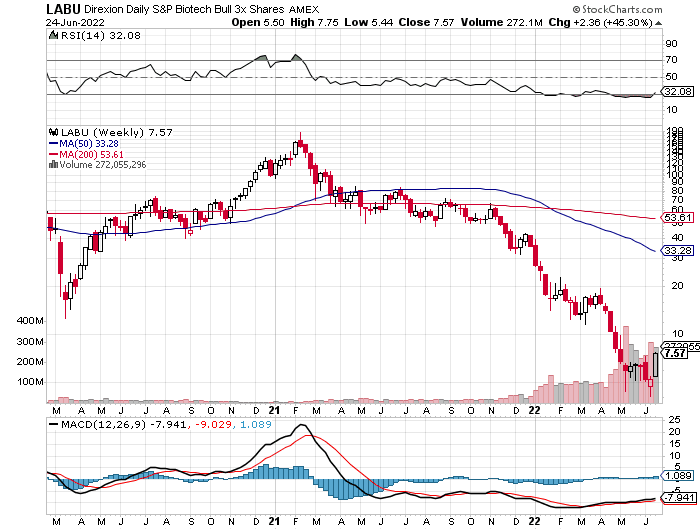Click the 'MA(50) 33.28' legend entry
Screen dimensions: 700x530
pyautogui.click(x=89, y=143)
